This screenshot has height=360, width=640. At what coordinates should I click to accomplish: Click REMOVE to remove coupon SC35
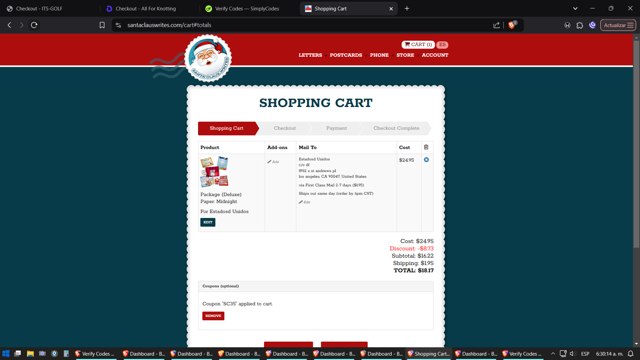pos(213,316)
